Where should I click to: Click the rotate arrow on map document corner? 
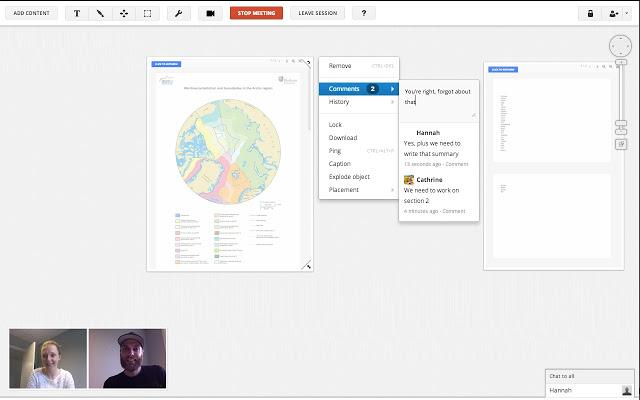click(308, 63)
